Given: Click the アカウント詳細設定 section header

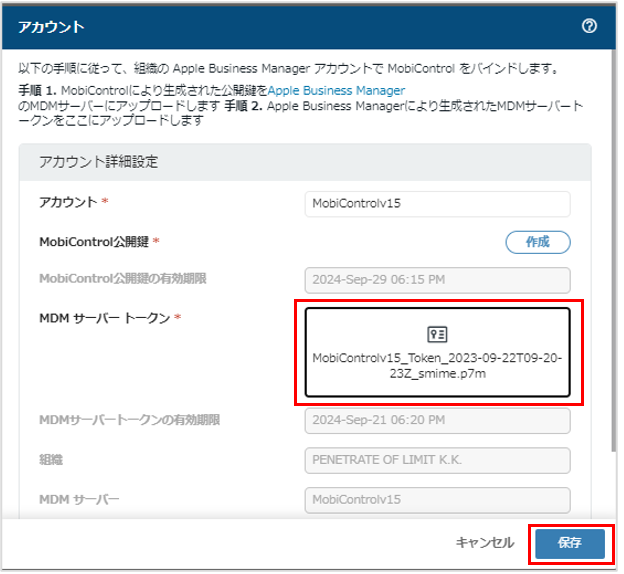Looking at the screenshot, I should tap(305, 162).
